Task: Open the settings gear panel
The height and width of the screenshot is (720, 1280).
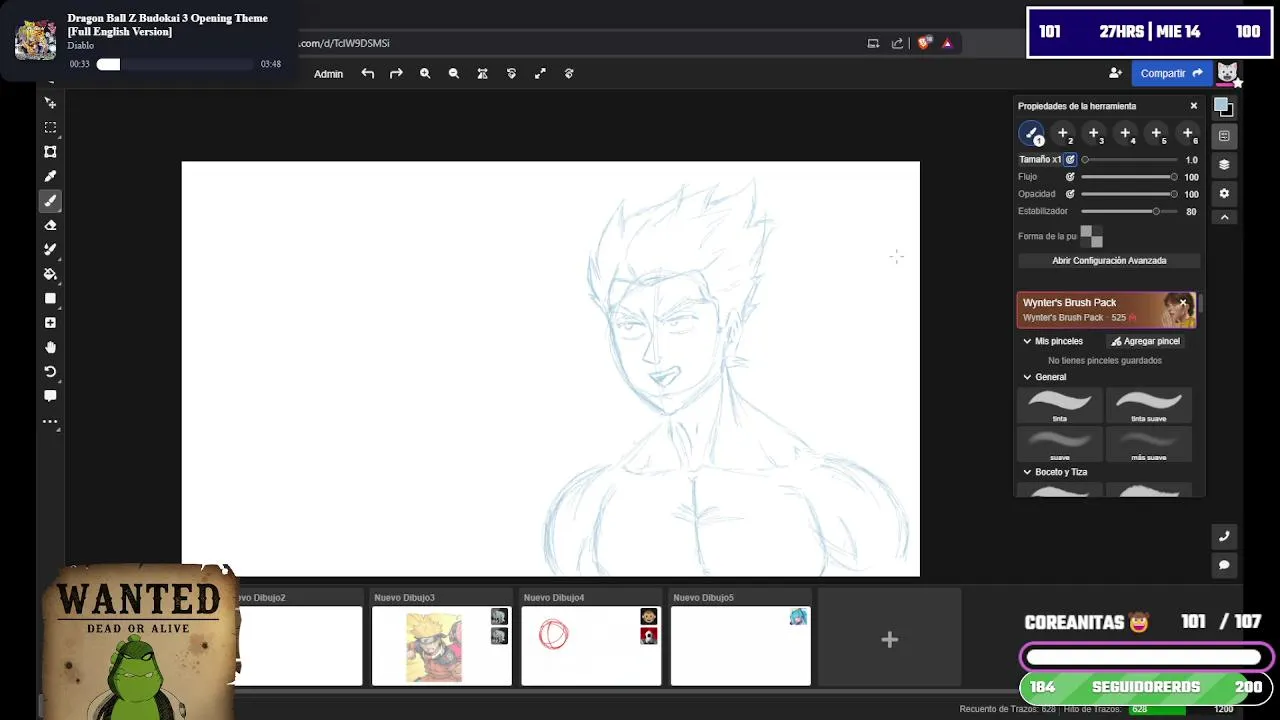Action: point(1224,193)
